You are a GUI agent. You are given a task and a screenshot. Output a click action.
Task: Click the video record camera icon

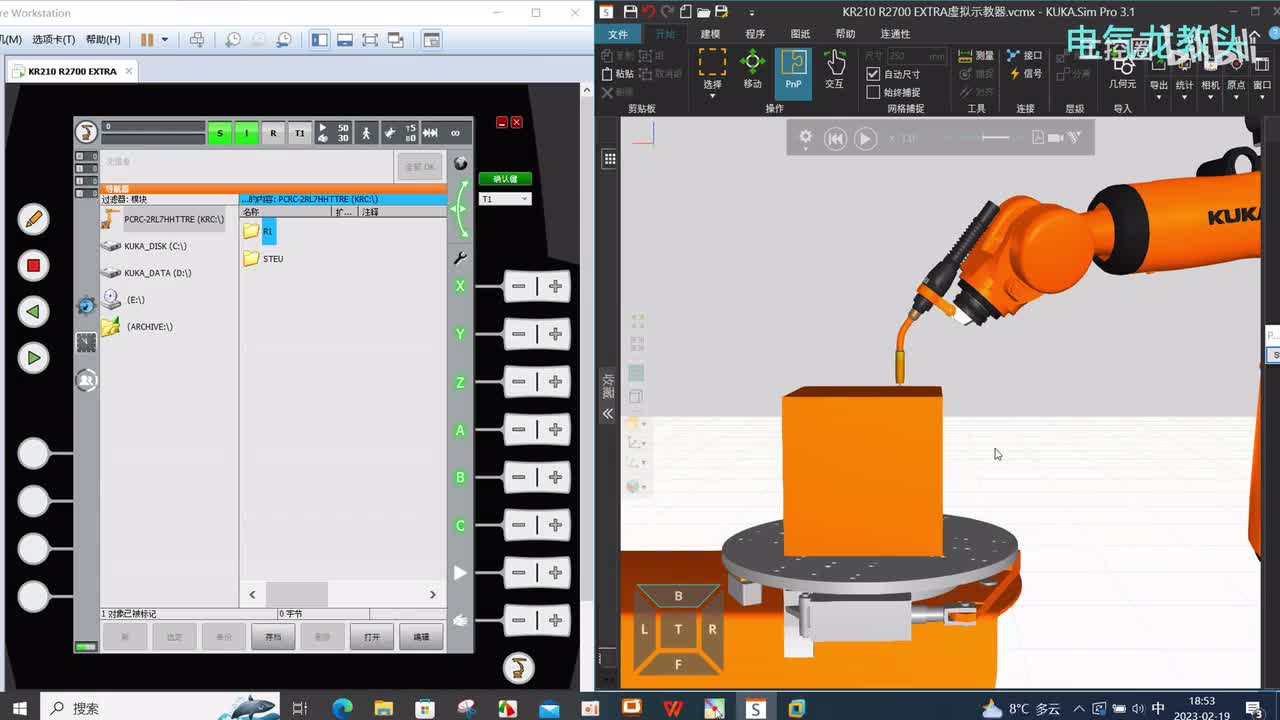[x=1055, y=138]
